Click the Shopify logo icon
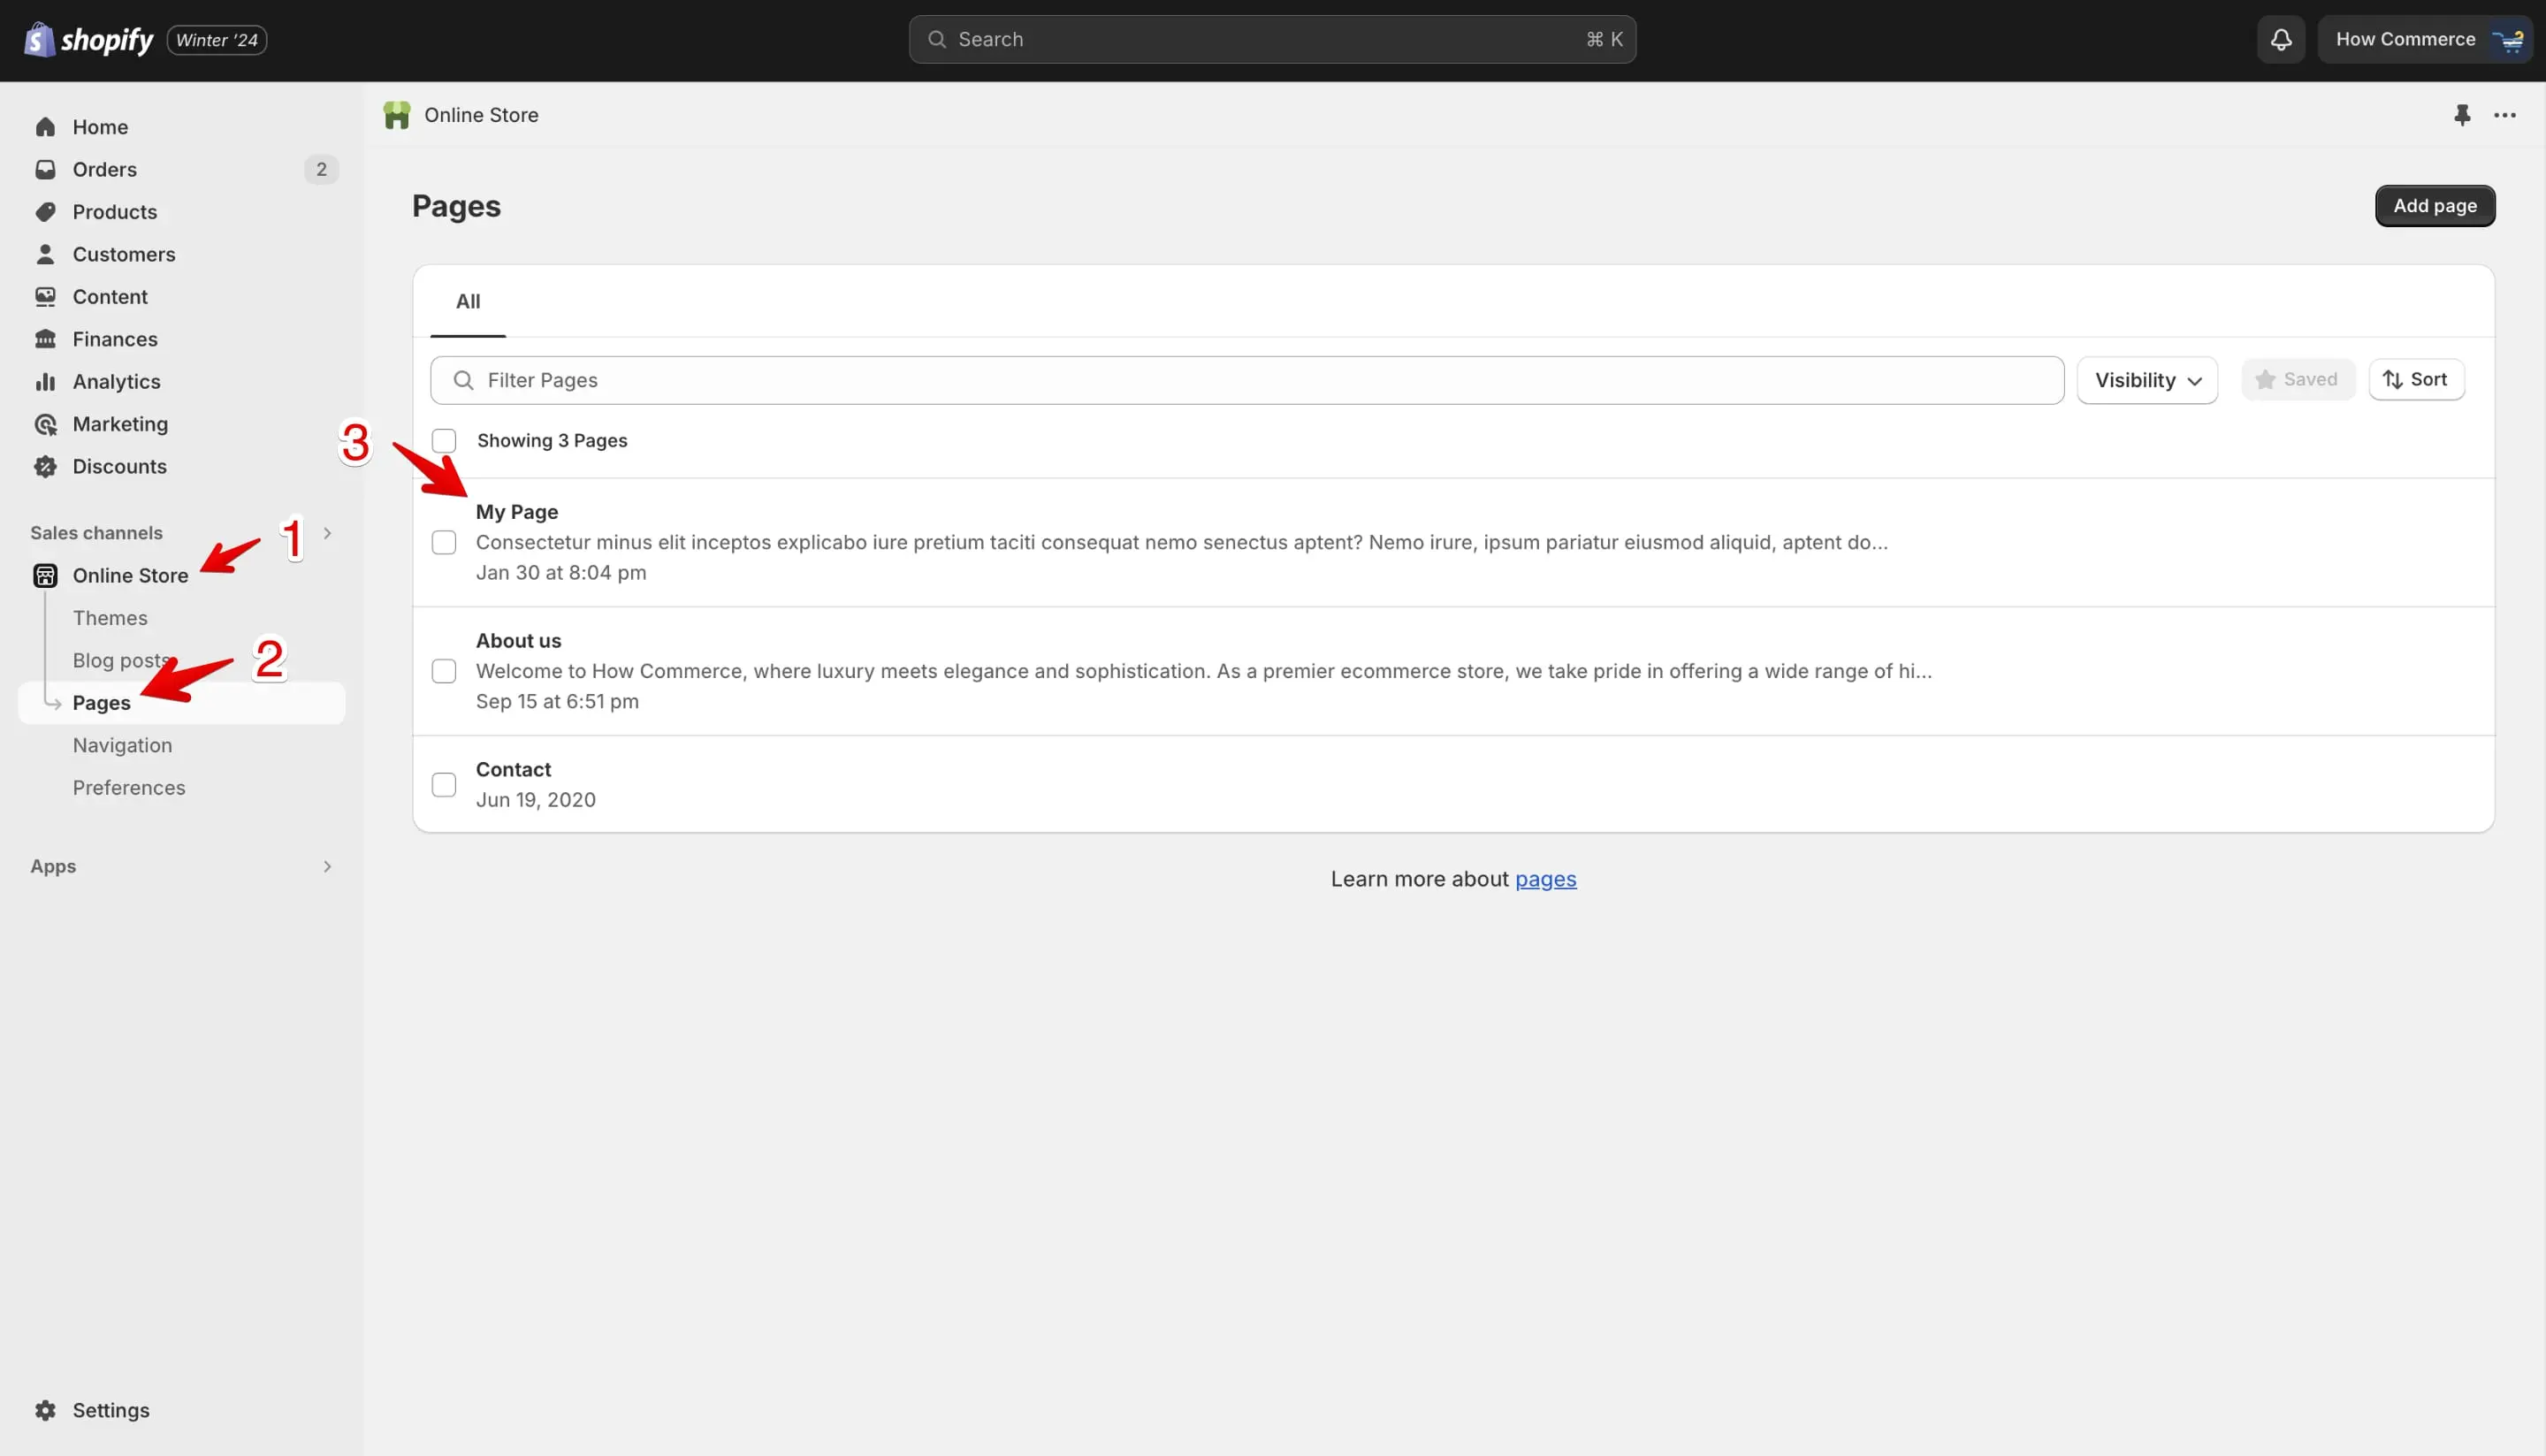Image resolution: width=2546 pixels, height=1456 pixels. [x=39, y=40]
